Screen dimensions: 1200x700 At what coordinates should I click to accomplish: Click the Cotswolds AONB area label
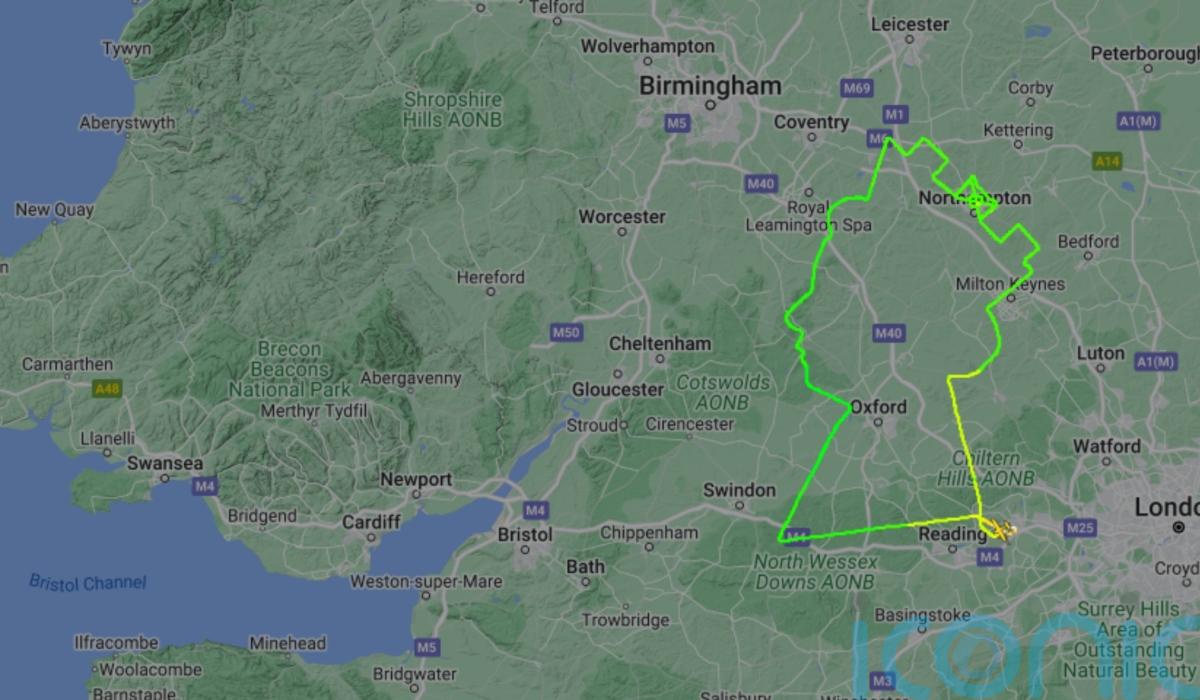click(x=724, y=391)
